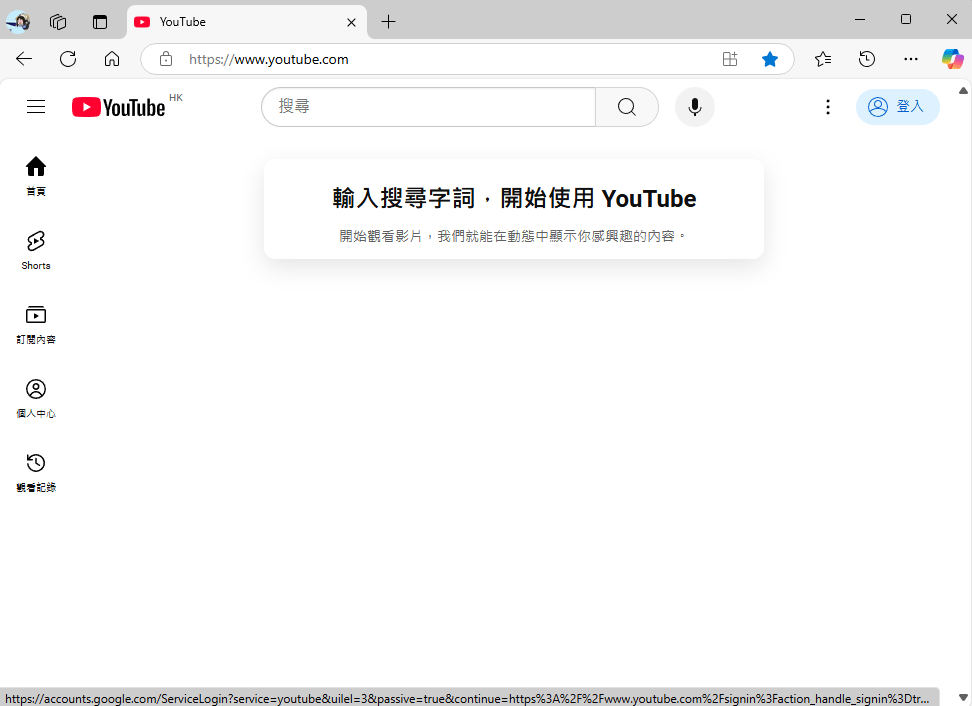This screenshot has height=706, width=972.
Task: Open YouTube settings three-dot menu
Action: [x=828, y=107]
